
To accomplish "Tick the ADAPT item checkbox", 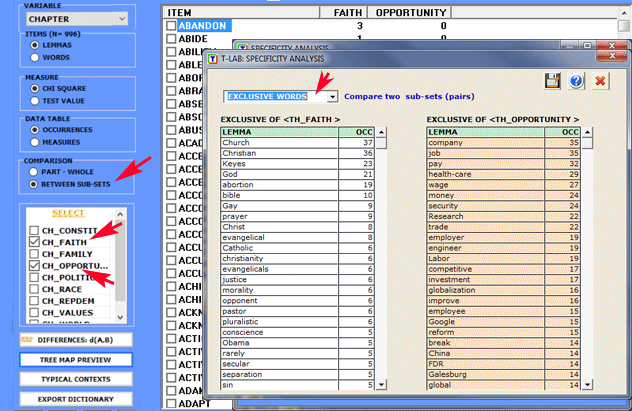I will [x=171, y=403].
